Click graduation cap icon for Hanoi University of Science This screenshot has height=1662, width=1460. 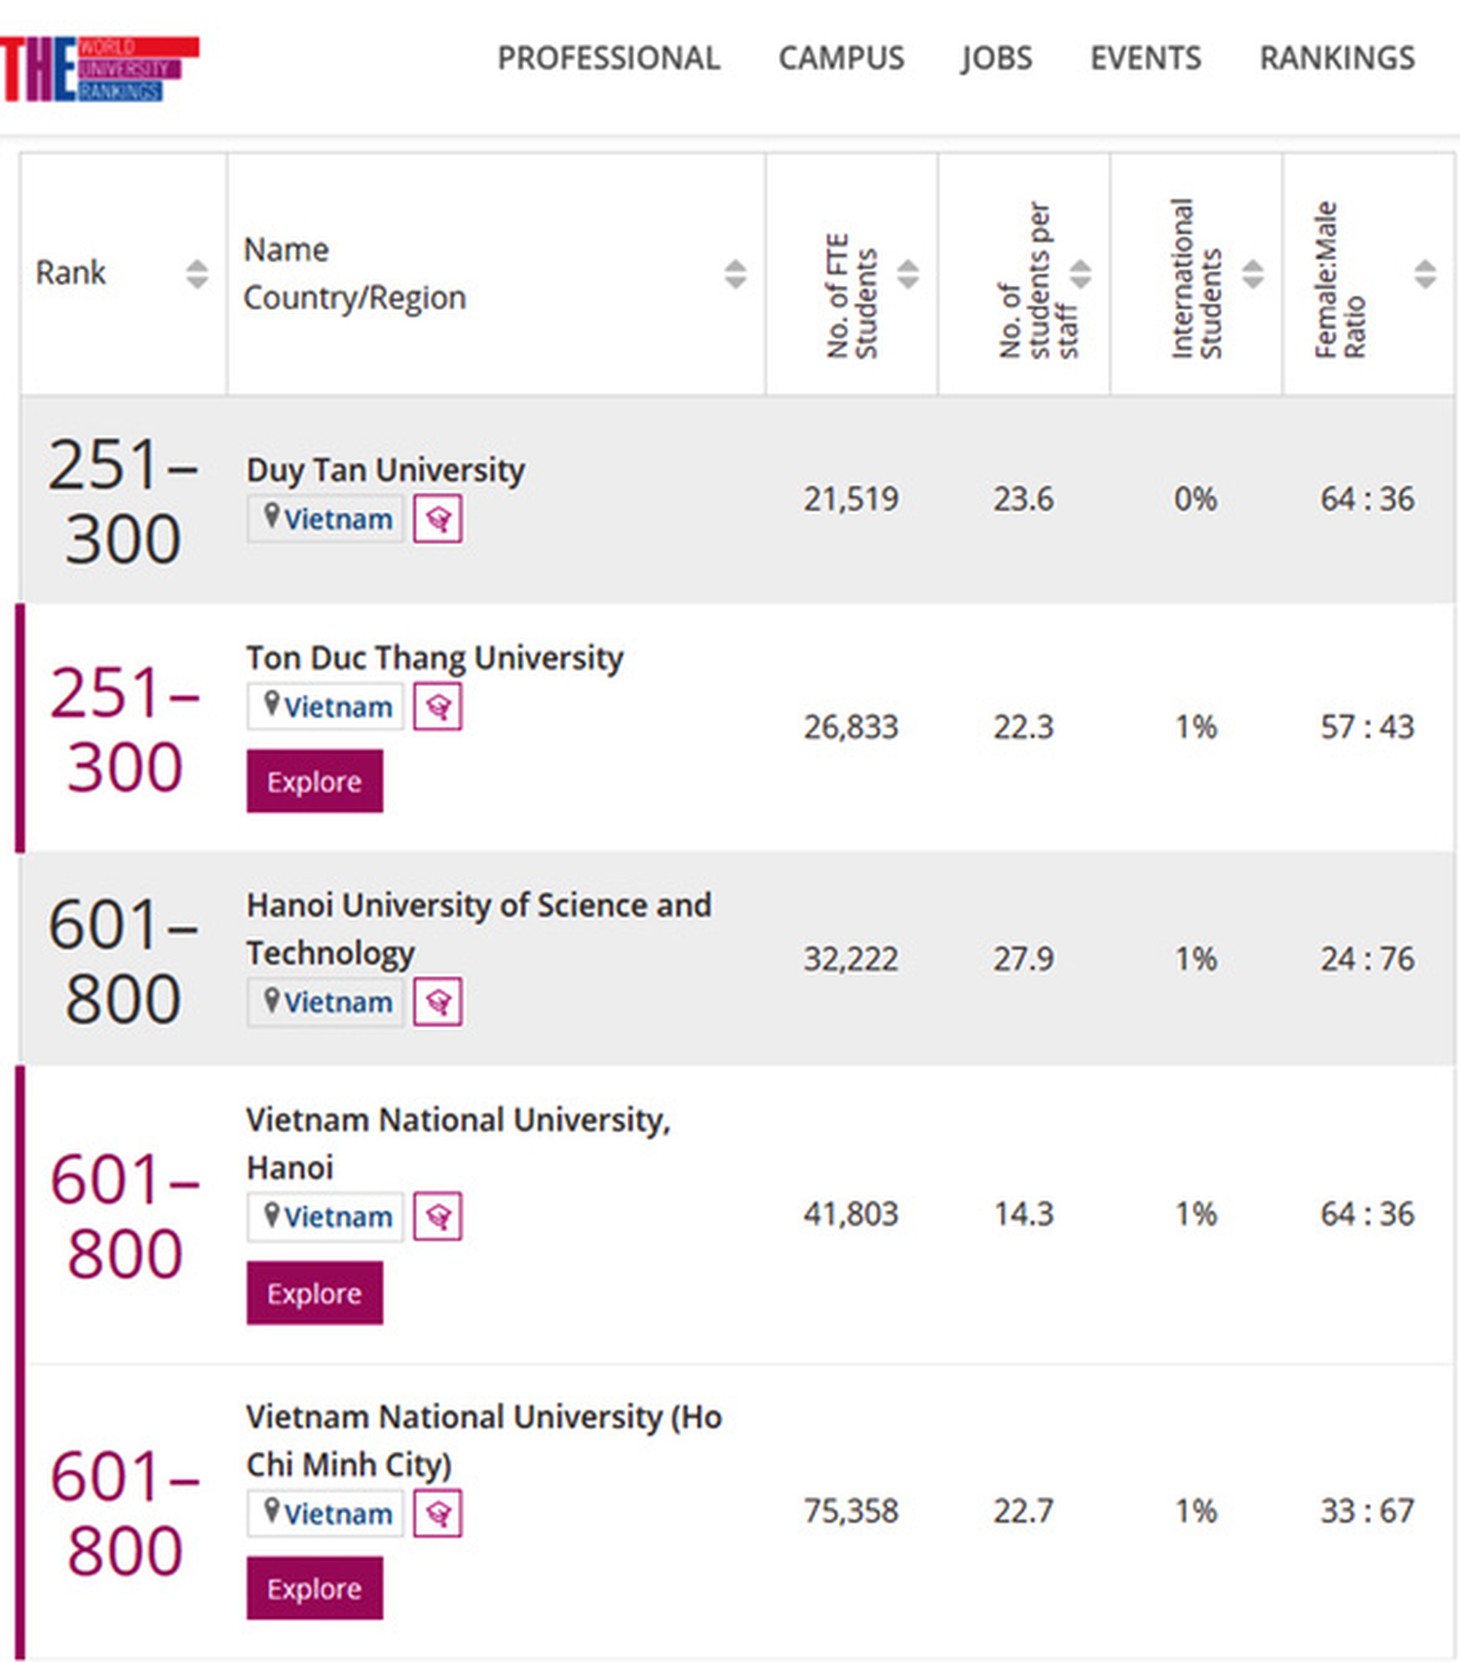(438, 1001)
